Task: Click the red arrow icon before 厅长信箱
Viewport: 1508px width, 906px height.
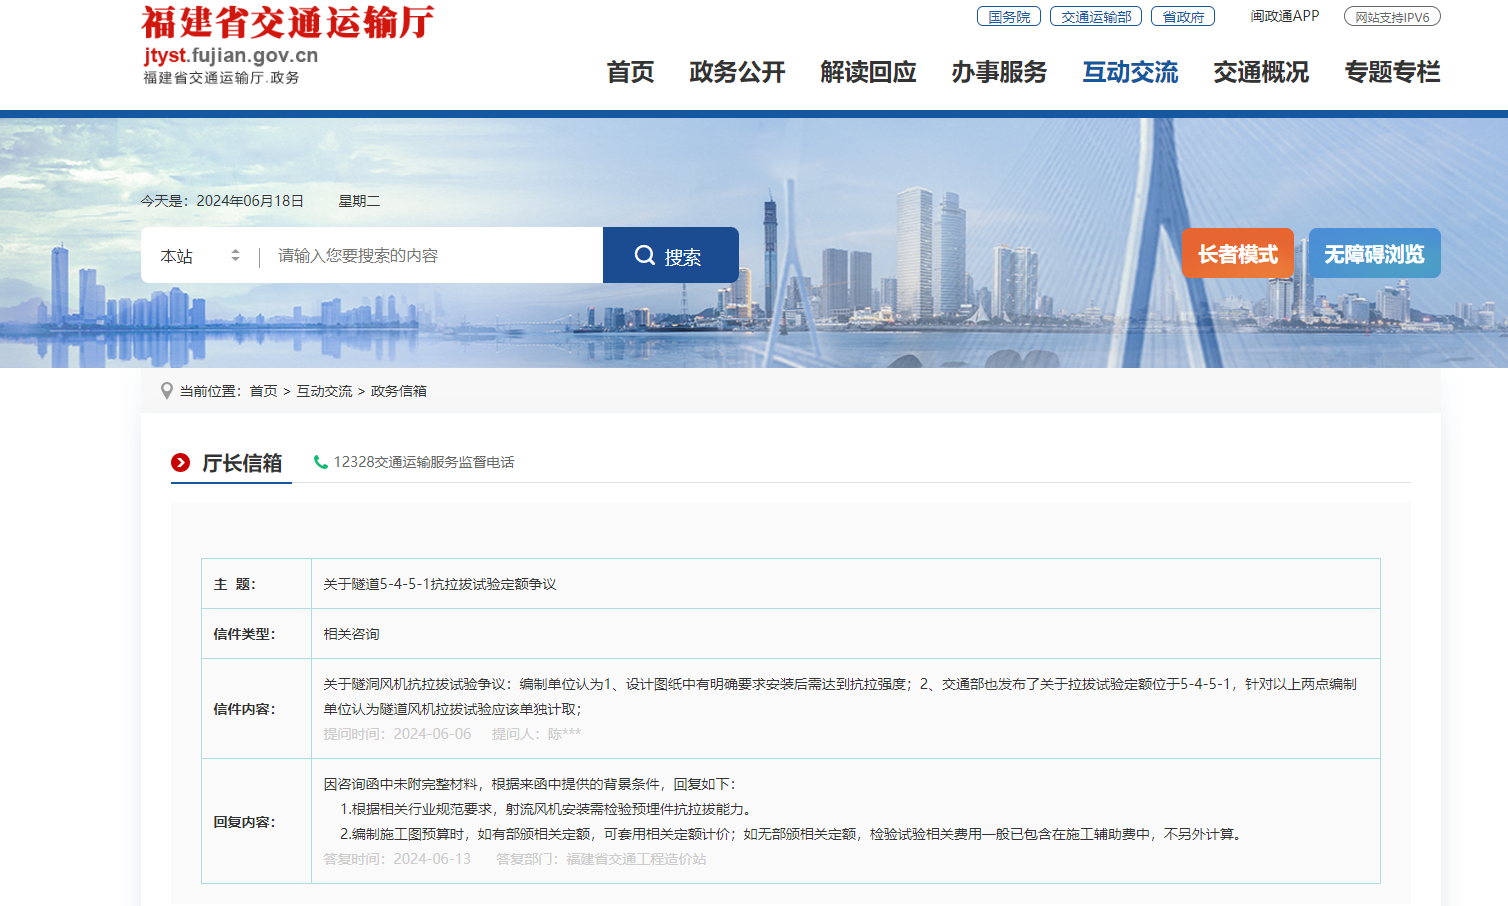Action: pyautogui.click(x=180, y=462)
